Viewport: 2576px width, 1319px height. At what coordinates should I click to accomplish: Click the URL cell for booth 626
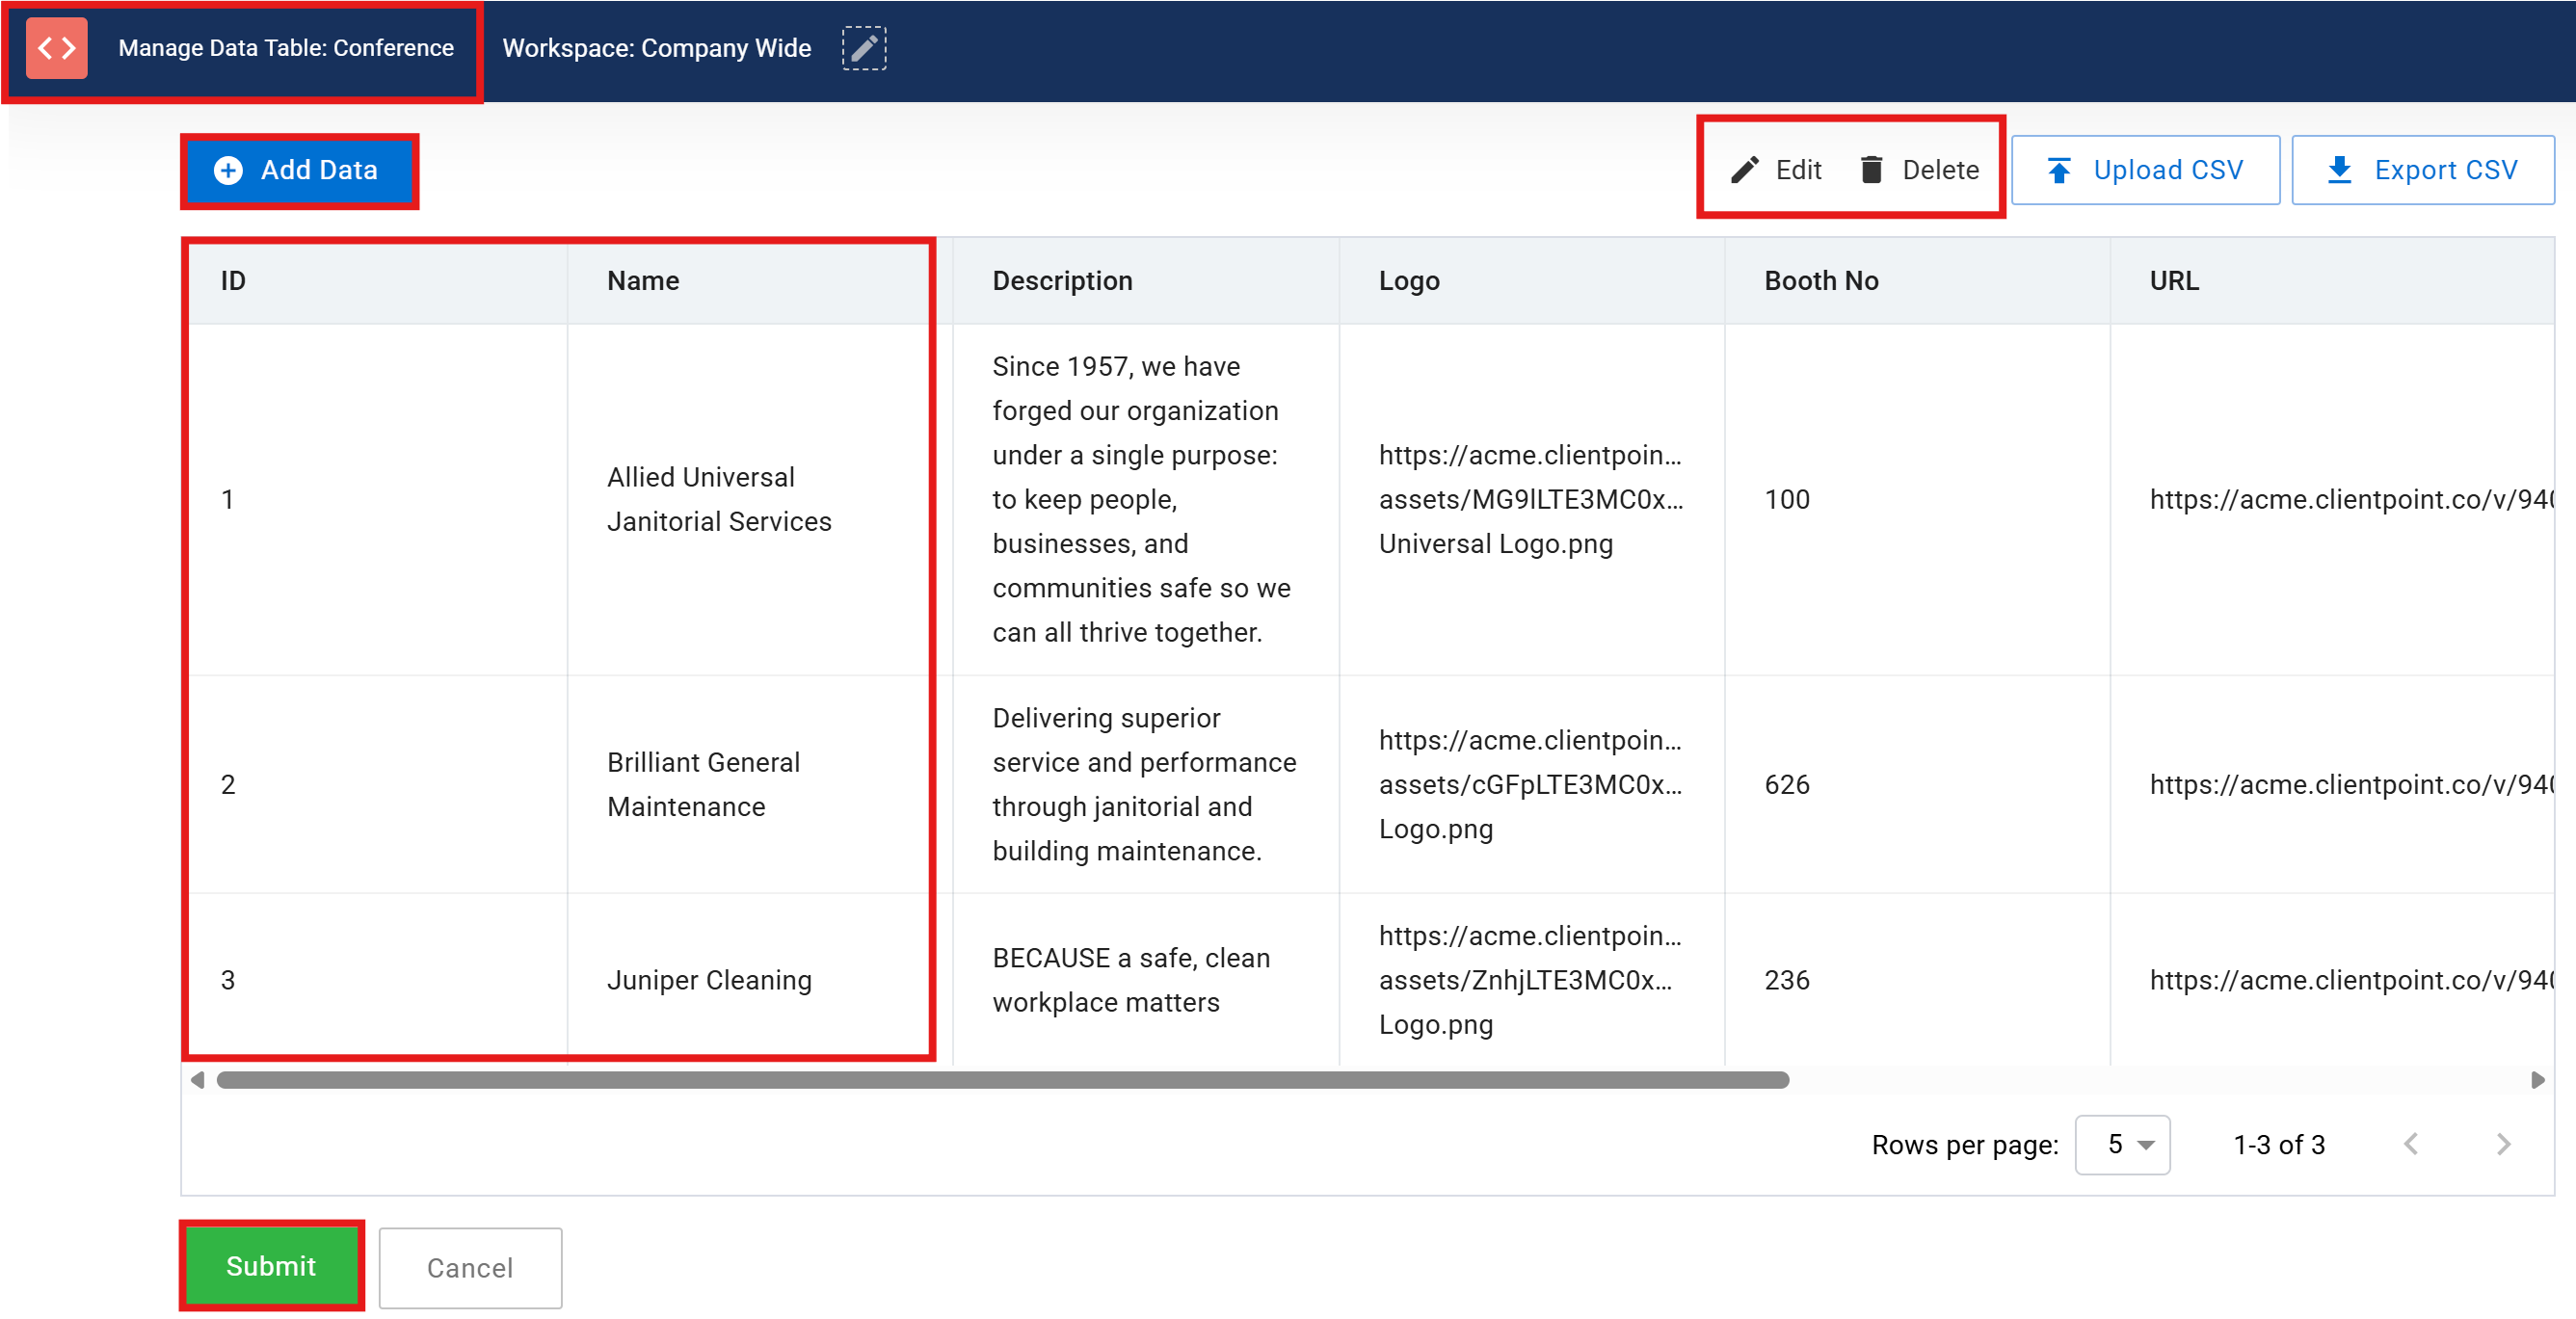point(2333,784)
